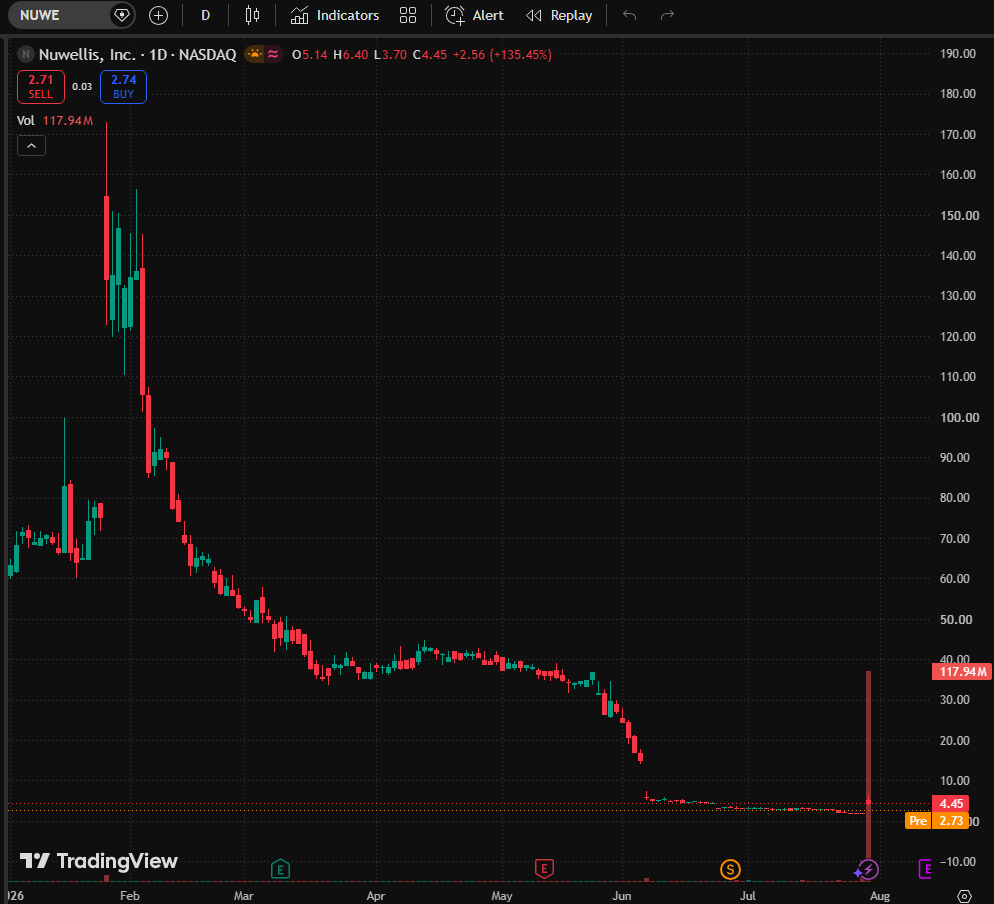994x904 pixels.
Task: Click the Jun label on the time axis
Action: [622, 896]
